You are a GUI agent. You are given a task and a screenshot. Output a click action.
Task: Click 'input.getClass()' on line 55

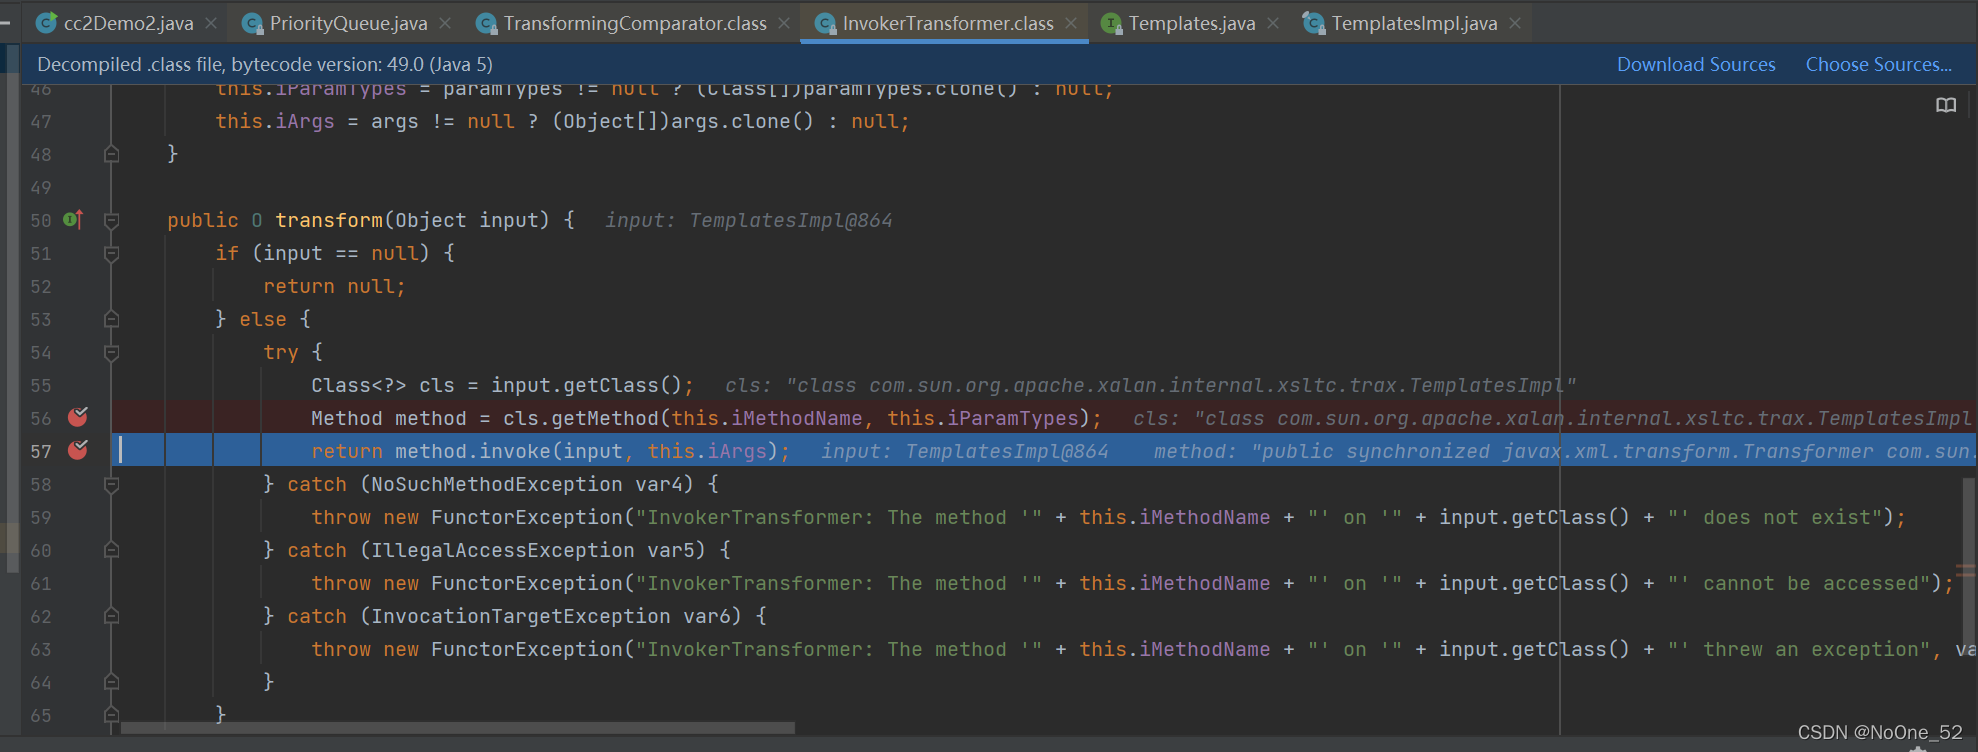(x=587, y=385)
